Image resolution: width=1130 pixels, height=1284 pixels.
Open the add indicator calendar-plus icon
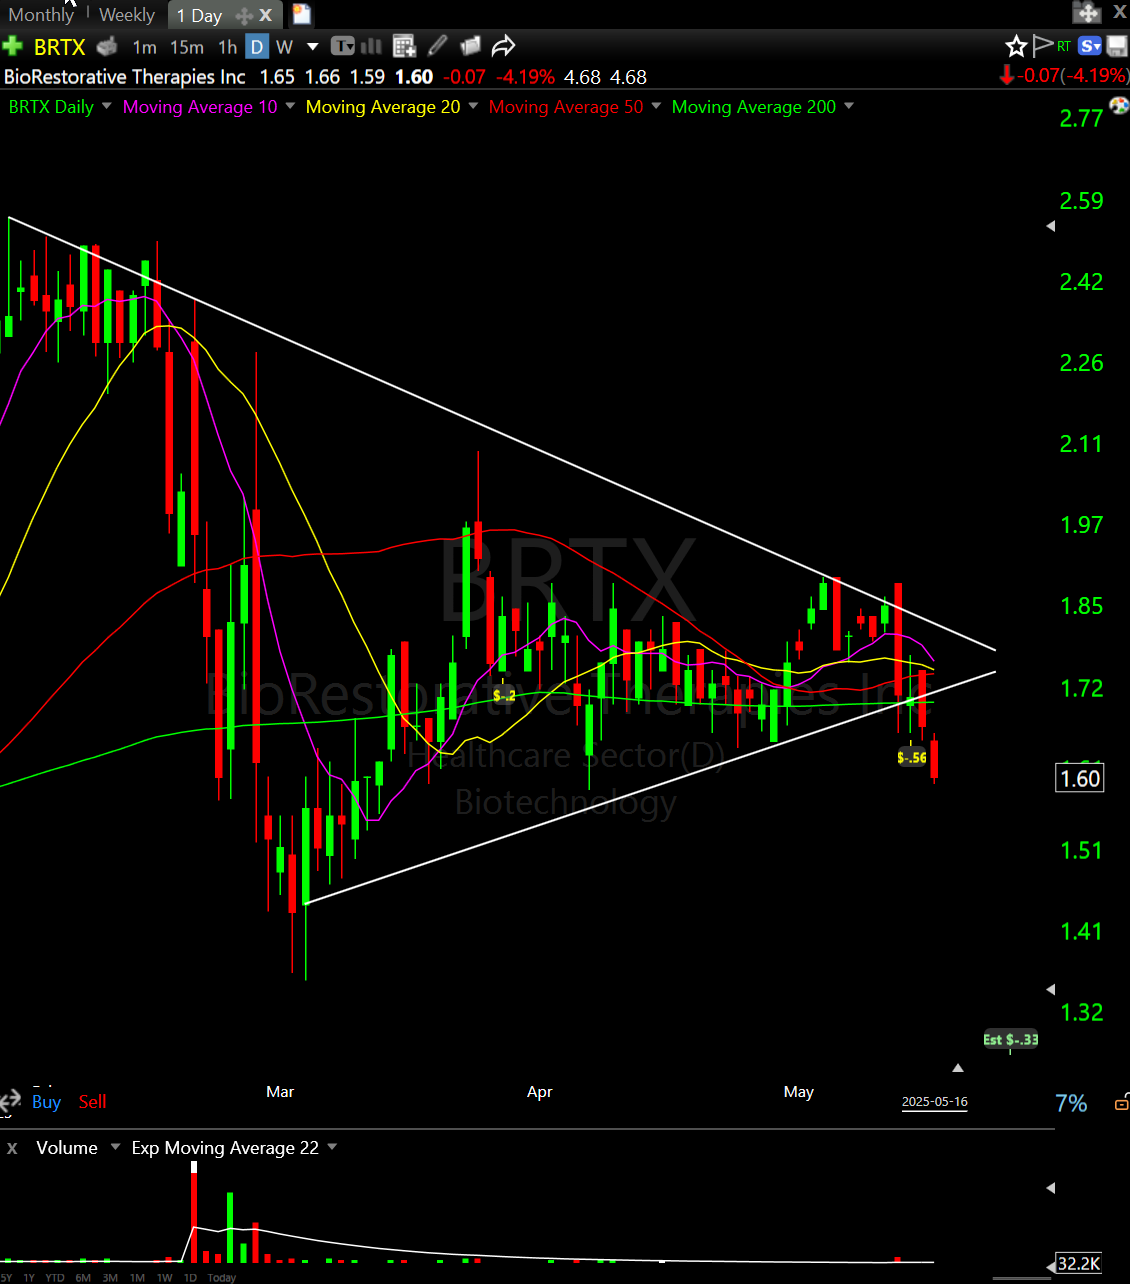pos(404,46)
